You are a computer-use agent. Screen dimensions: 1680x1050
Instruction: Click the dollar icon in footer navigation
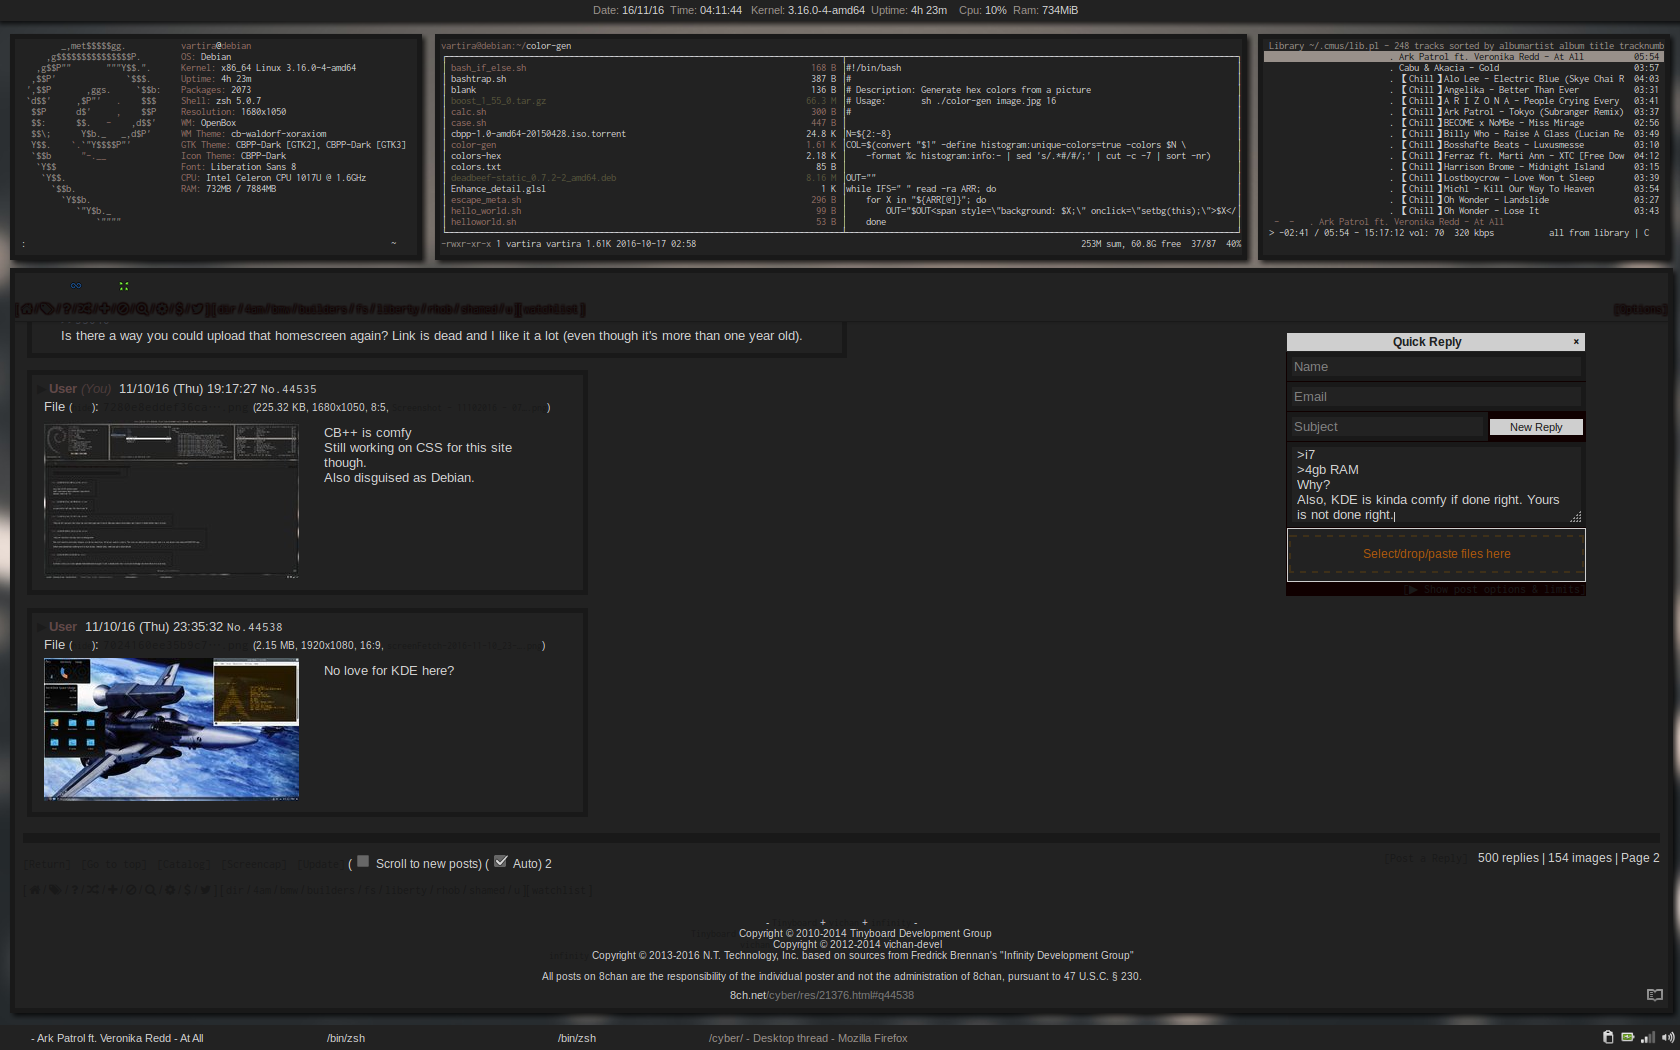[187, 889]
